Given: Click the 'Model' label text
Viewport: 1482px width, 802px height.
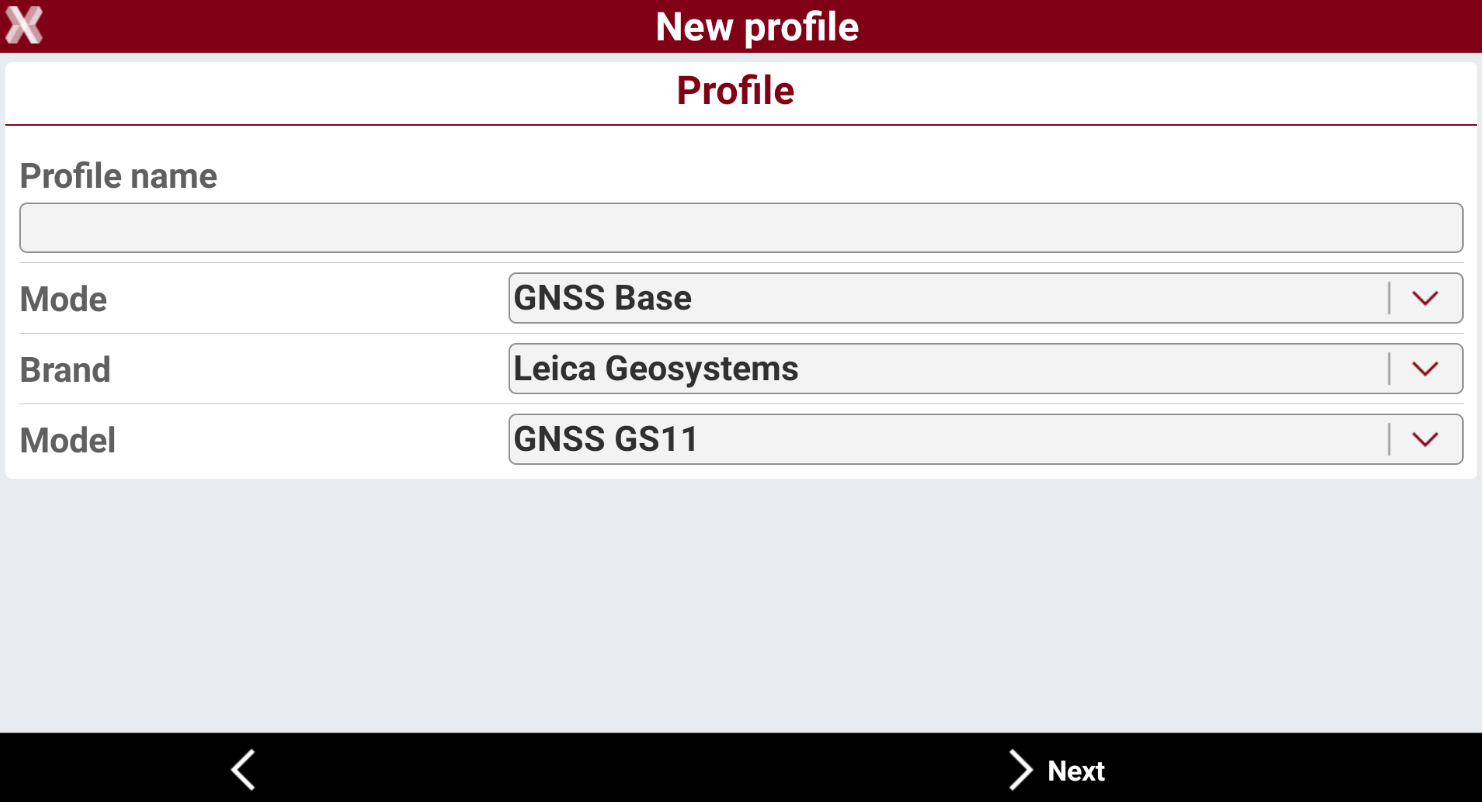Looking at the screenshot, I should (68, 440).
